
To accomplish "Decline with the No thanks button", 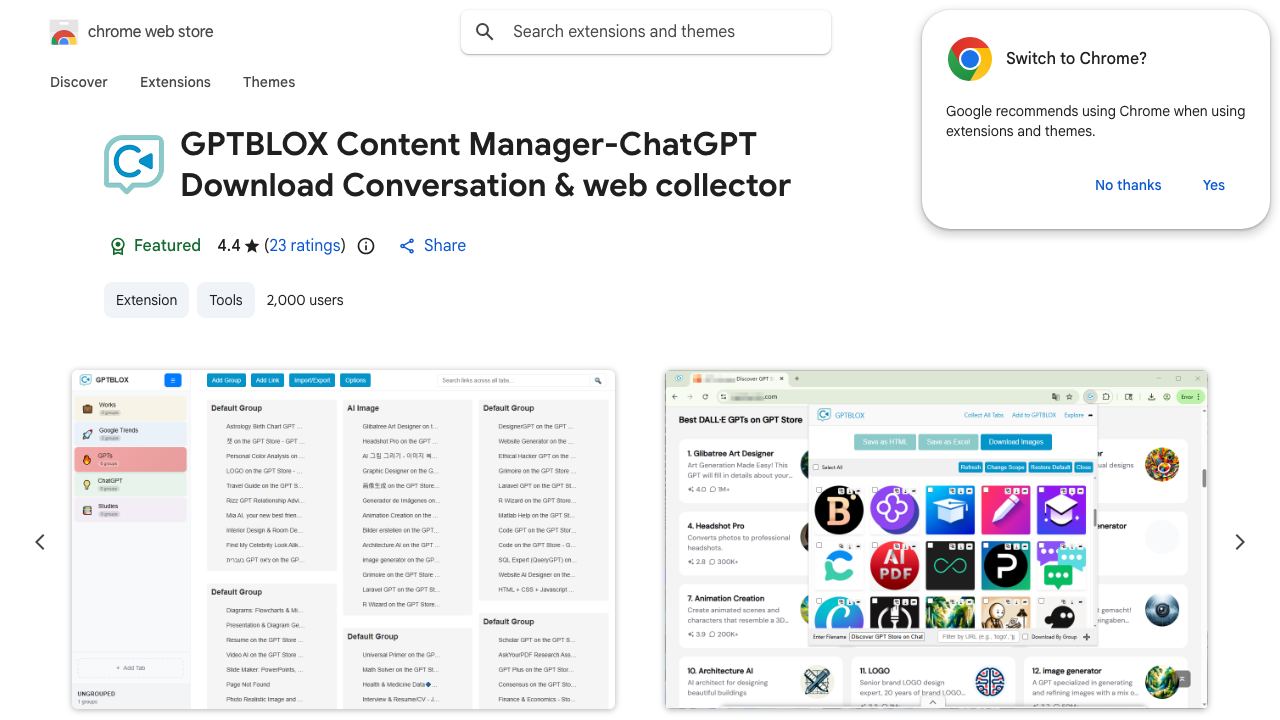I will [x=1128, y=185].
